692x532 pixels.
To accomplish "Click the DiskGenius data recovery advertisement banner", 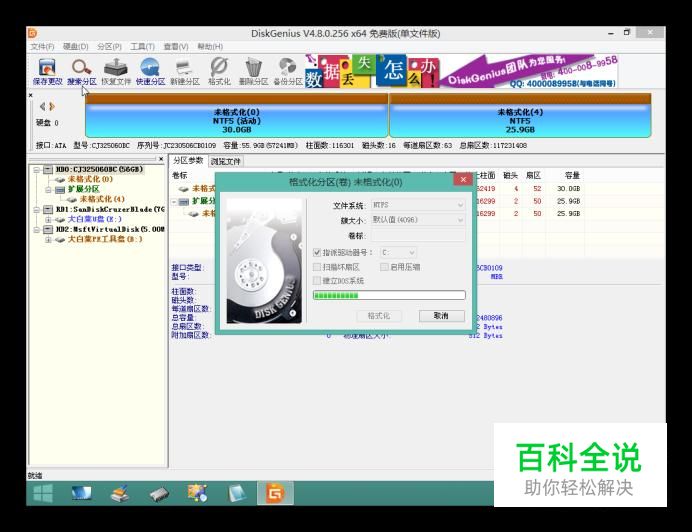I will point(461,71).
